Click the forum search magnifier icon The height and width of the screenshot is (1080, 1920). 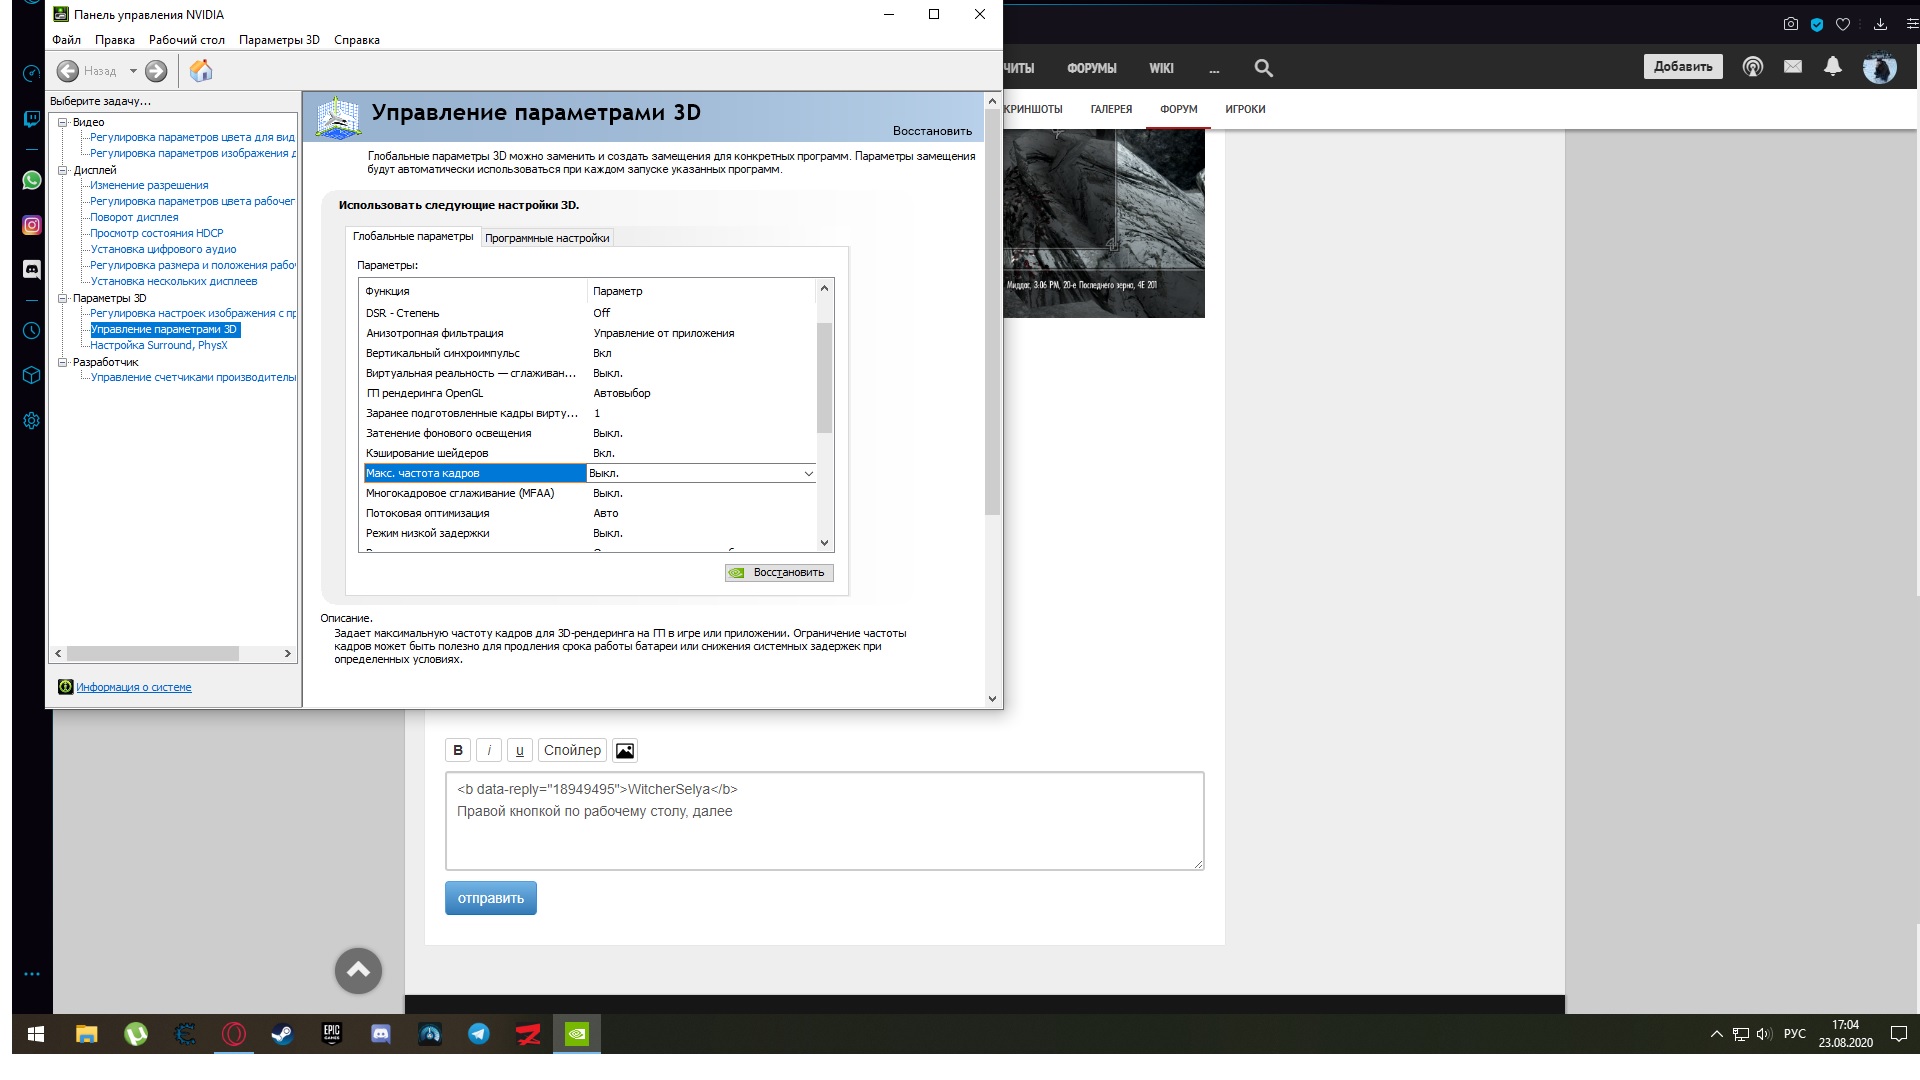click(1263, 68)
